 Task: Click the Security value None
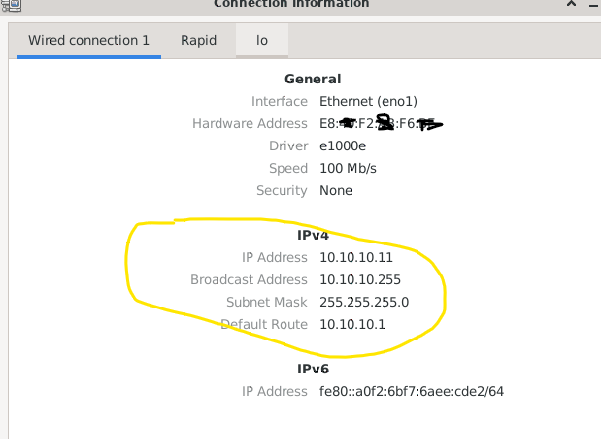(x=336, y=191)
